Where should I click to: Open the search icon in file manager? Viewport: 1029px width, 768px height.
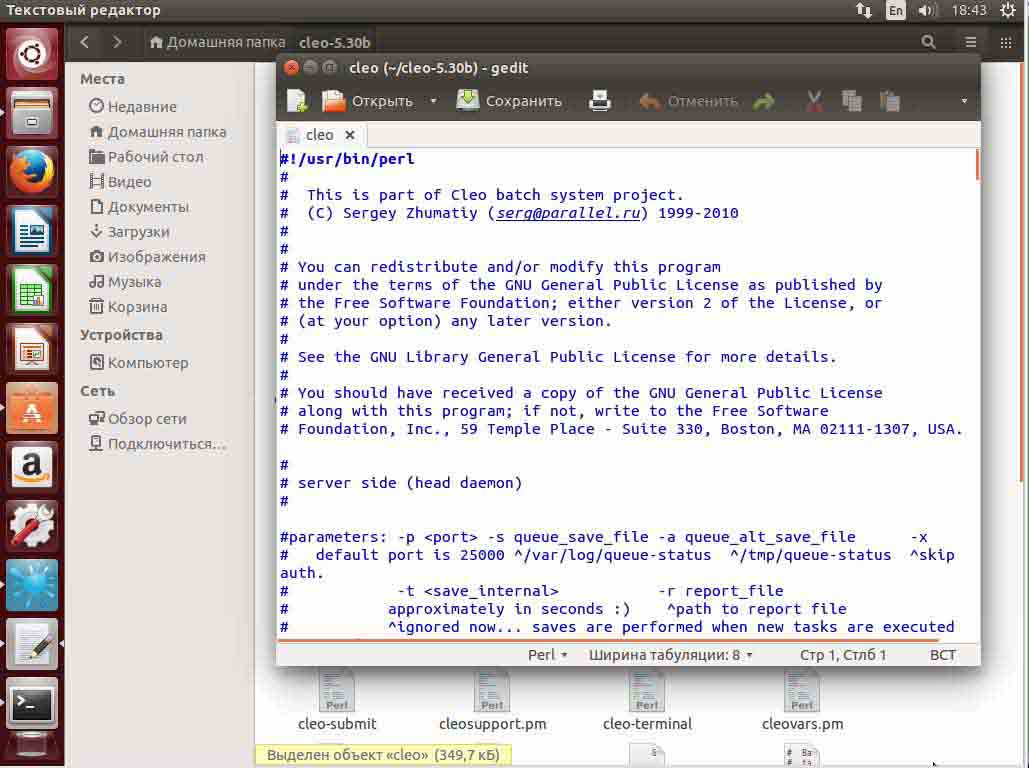928,42
